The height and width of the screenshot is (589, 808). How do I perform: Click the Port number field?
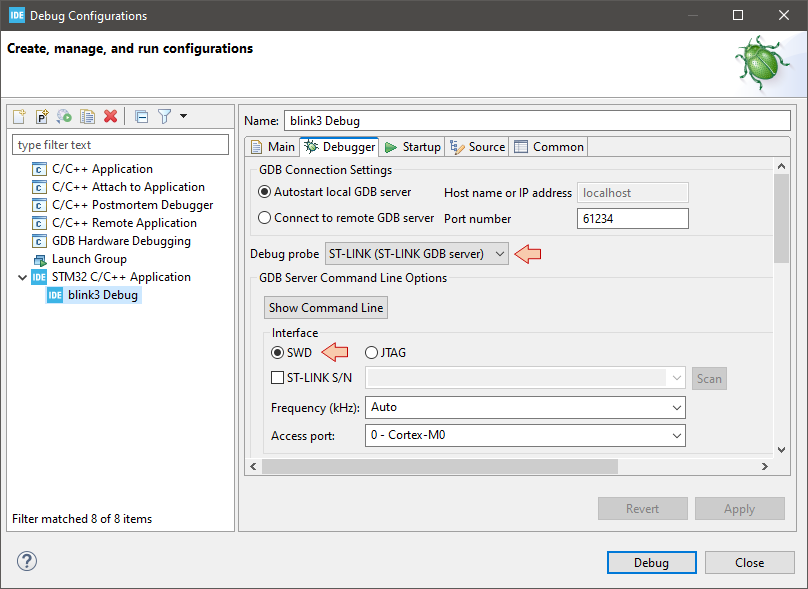[632, 218]
